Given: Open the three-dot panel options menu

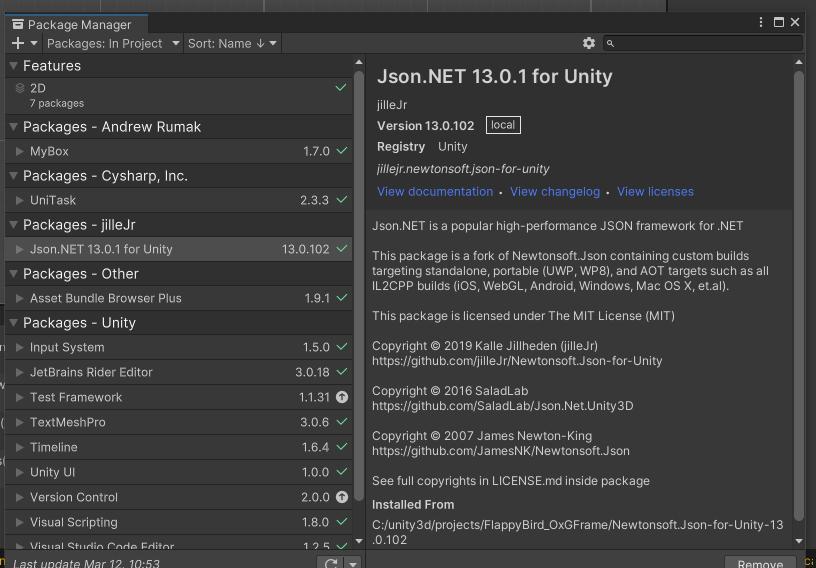Looking at the screenshot, I should pos(761,22).
